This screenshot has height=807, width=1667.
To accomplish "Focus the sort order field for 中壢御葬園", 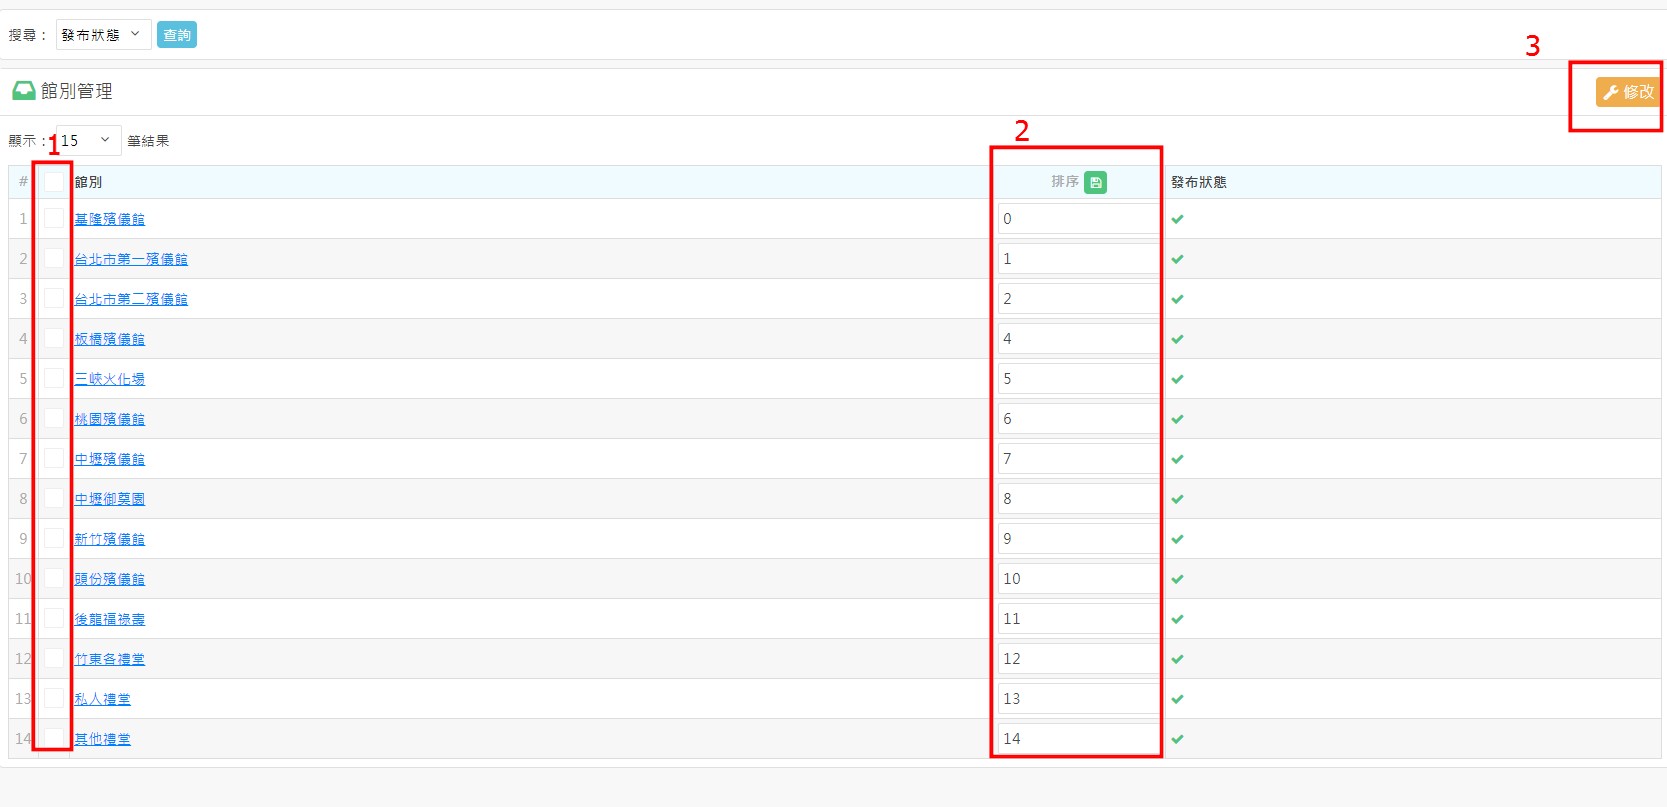I will coord(1078,499).
